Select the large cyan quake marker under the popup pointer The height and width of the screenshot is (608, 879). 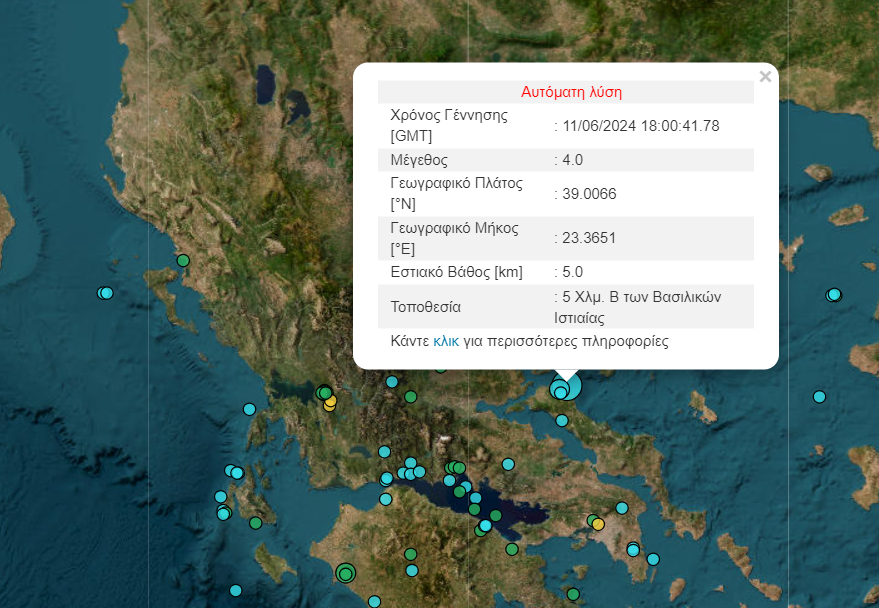567,387
